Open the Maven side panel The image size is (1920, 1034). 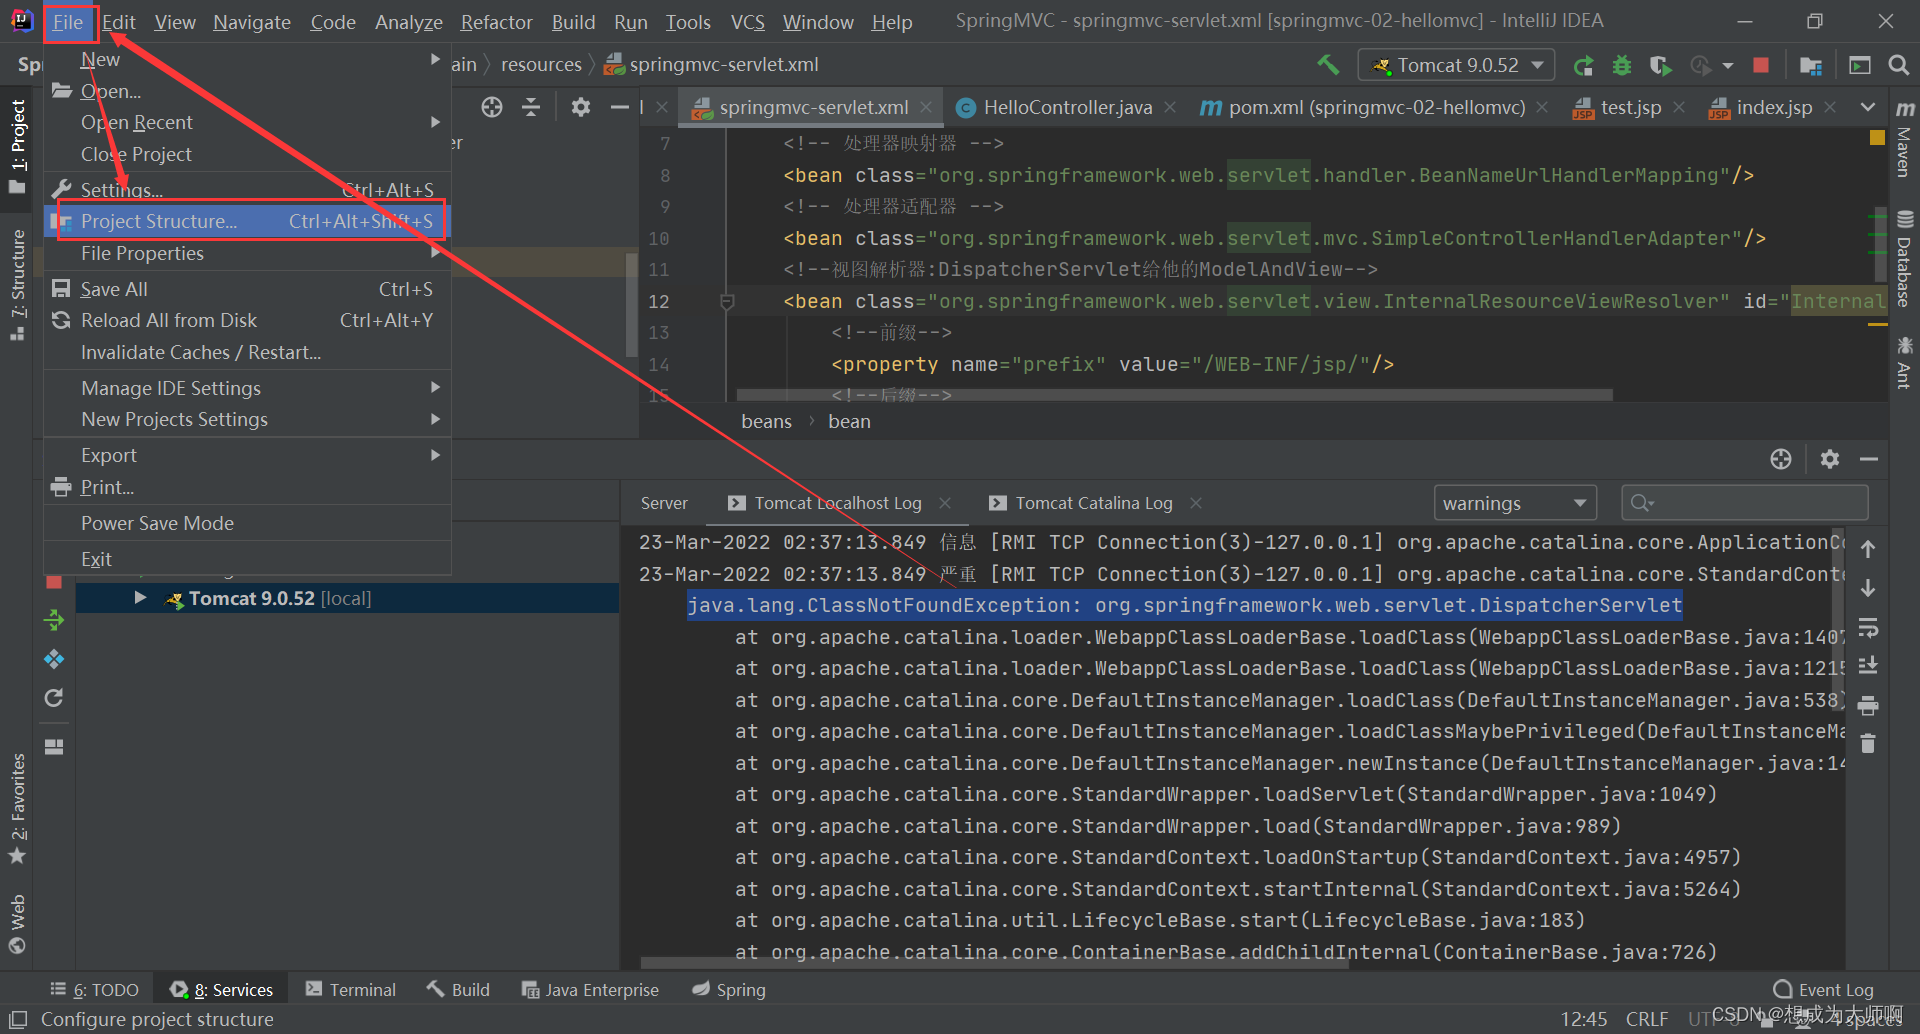1904,139
